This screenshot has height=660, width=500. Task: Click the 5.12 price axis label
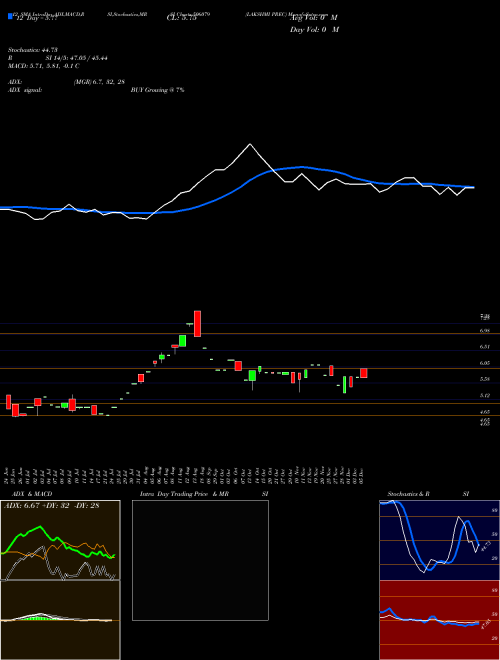484,395
